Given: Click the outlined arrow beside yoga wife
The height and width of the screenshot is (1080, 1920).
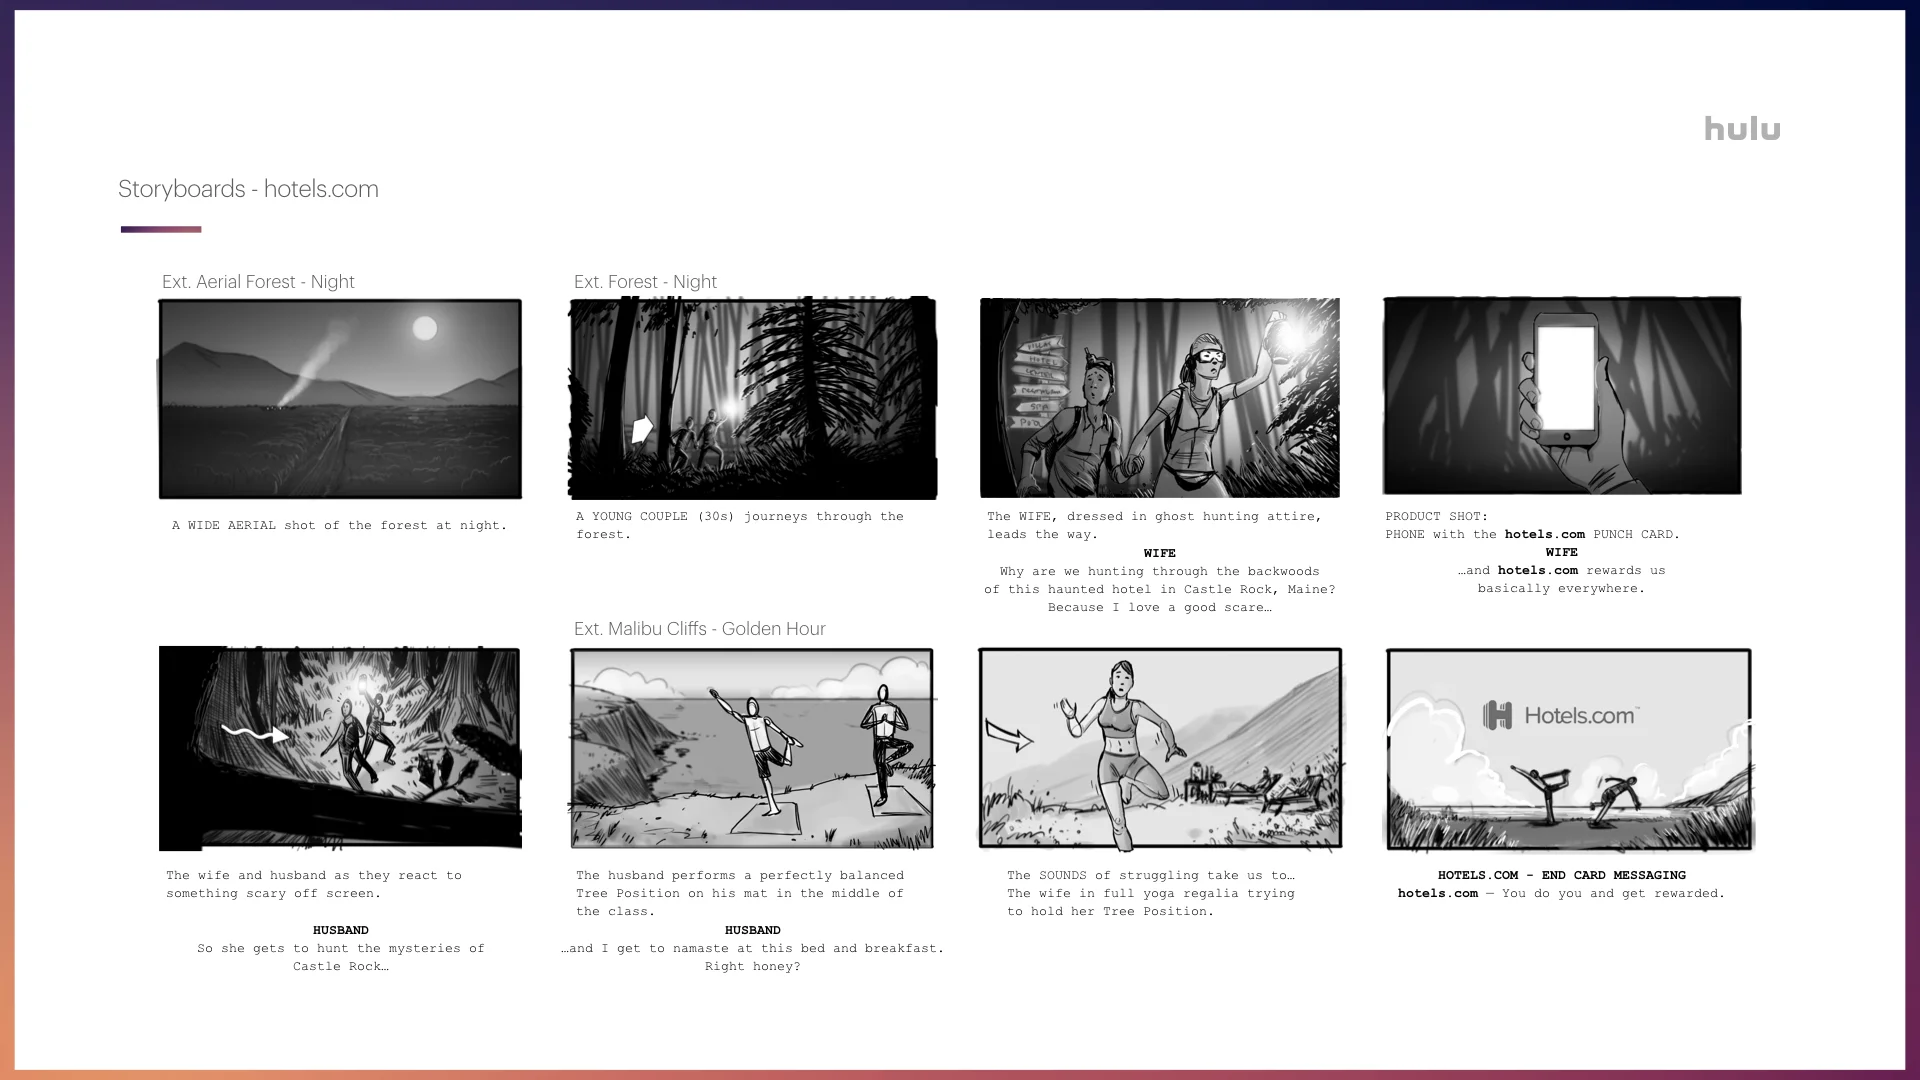Looking at the screenshot, I should [x=1009, y=735].
